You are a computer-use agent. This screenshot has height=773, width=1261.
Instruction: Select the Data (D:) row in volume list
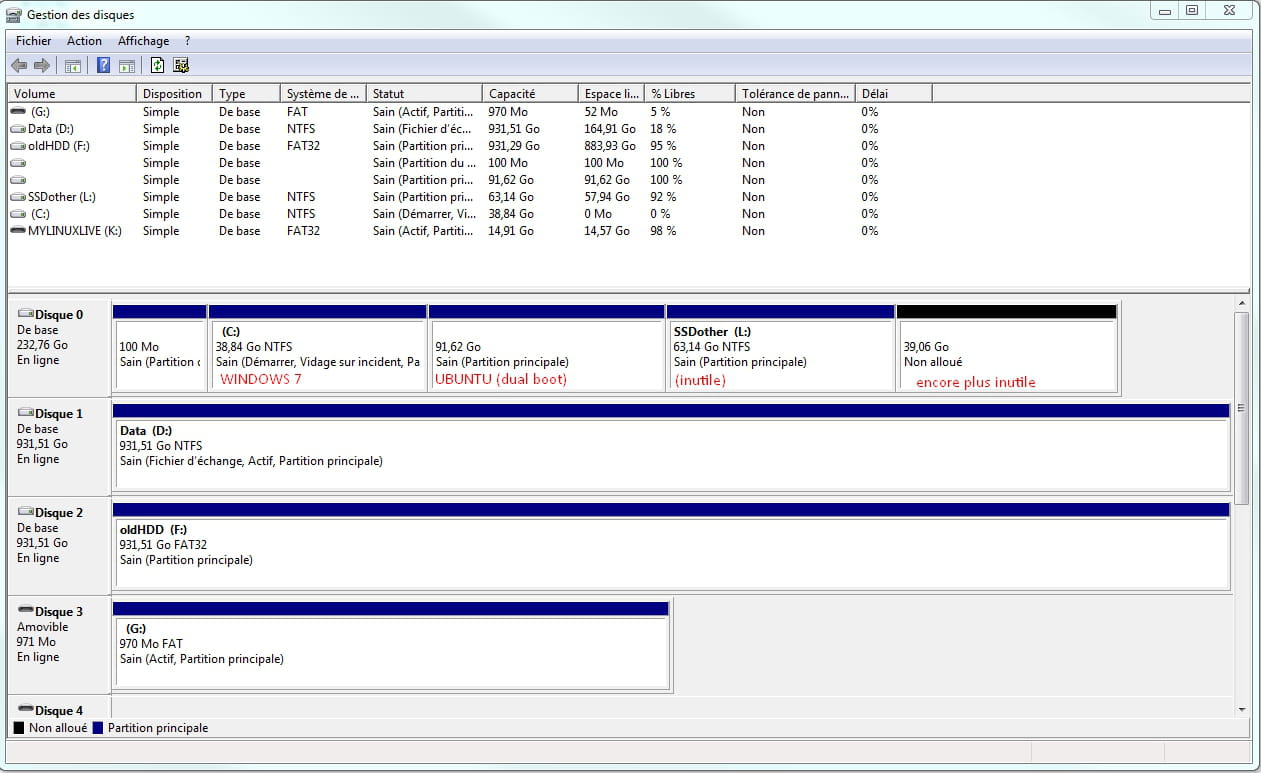pyautogui.click(x=50, y=129)
